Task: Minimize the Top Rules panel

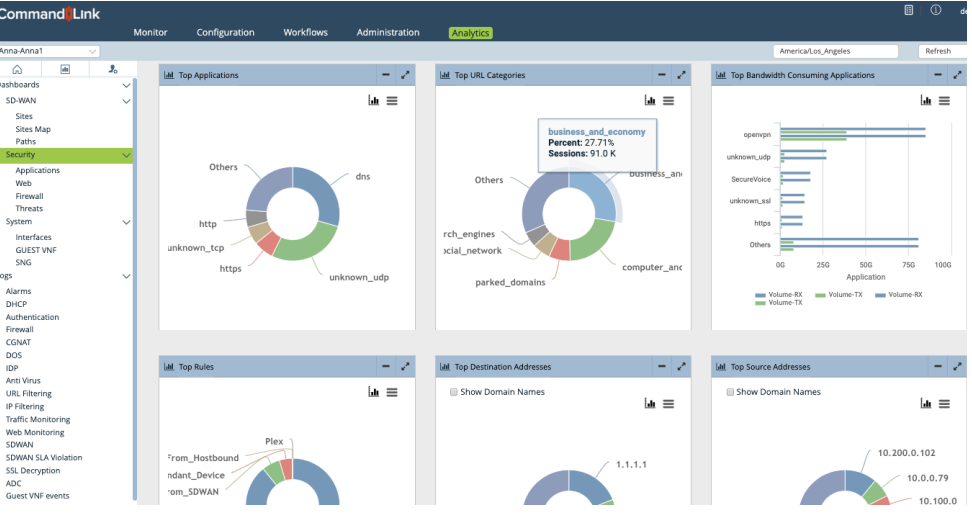Action: (386, 366)
